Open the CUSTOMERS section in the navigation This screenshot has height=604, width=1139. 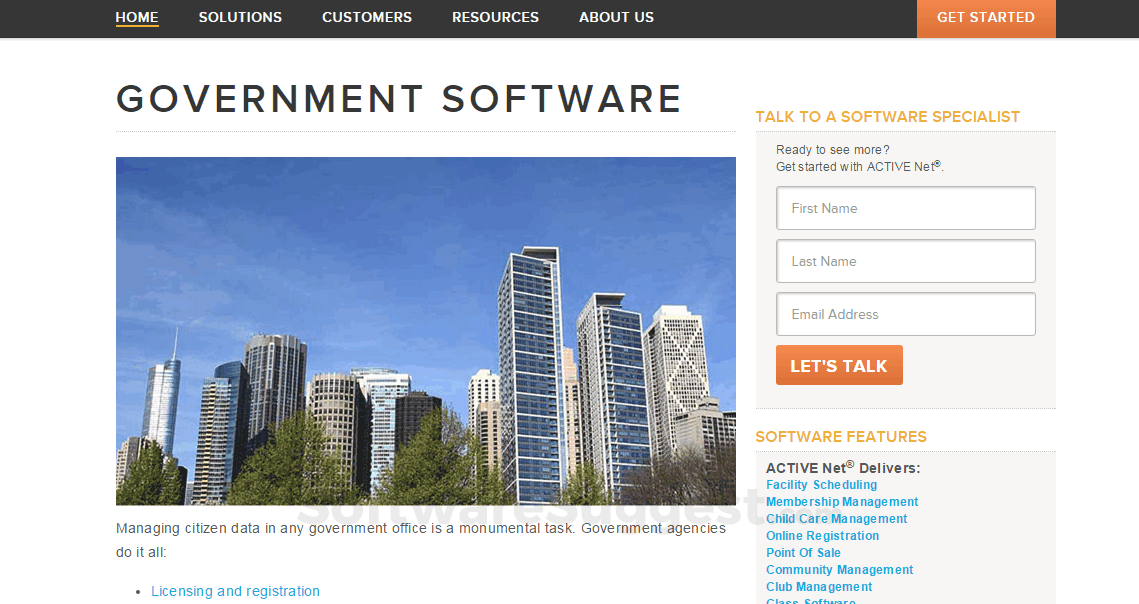click(x=366, y=17)
